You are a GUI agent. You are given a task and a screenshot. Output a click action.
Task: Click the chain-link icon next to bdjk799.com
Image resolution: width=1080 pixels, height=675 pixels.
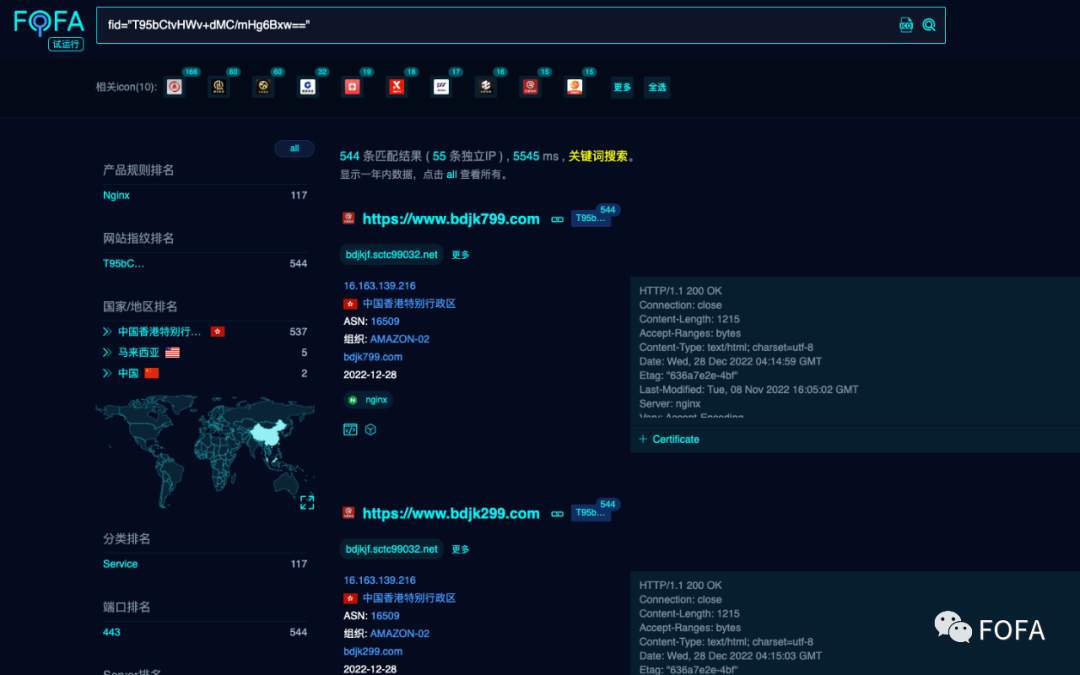pyautogui.click(x=557, y=220)
